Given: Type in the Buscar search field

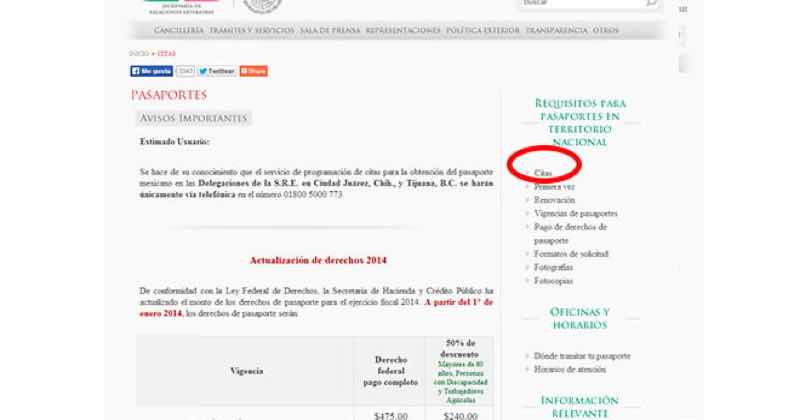Looking at the screenshot, I should coord(580,4).
